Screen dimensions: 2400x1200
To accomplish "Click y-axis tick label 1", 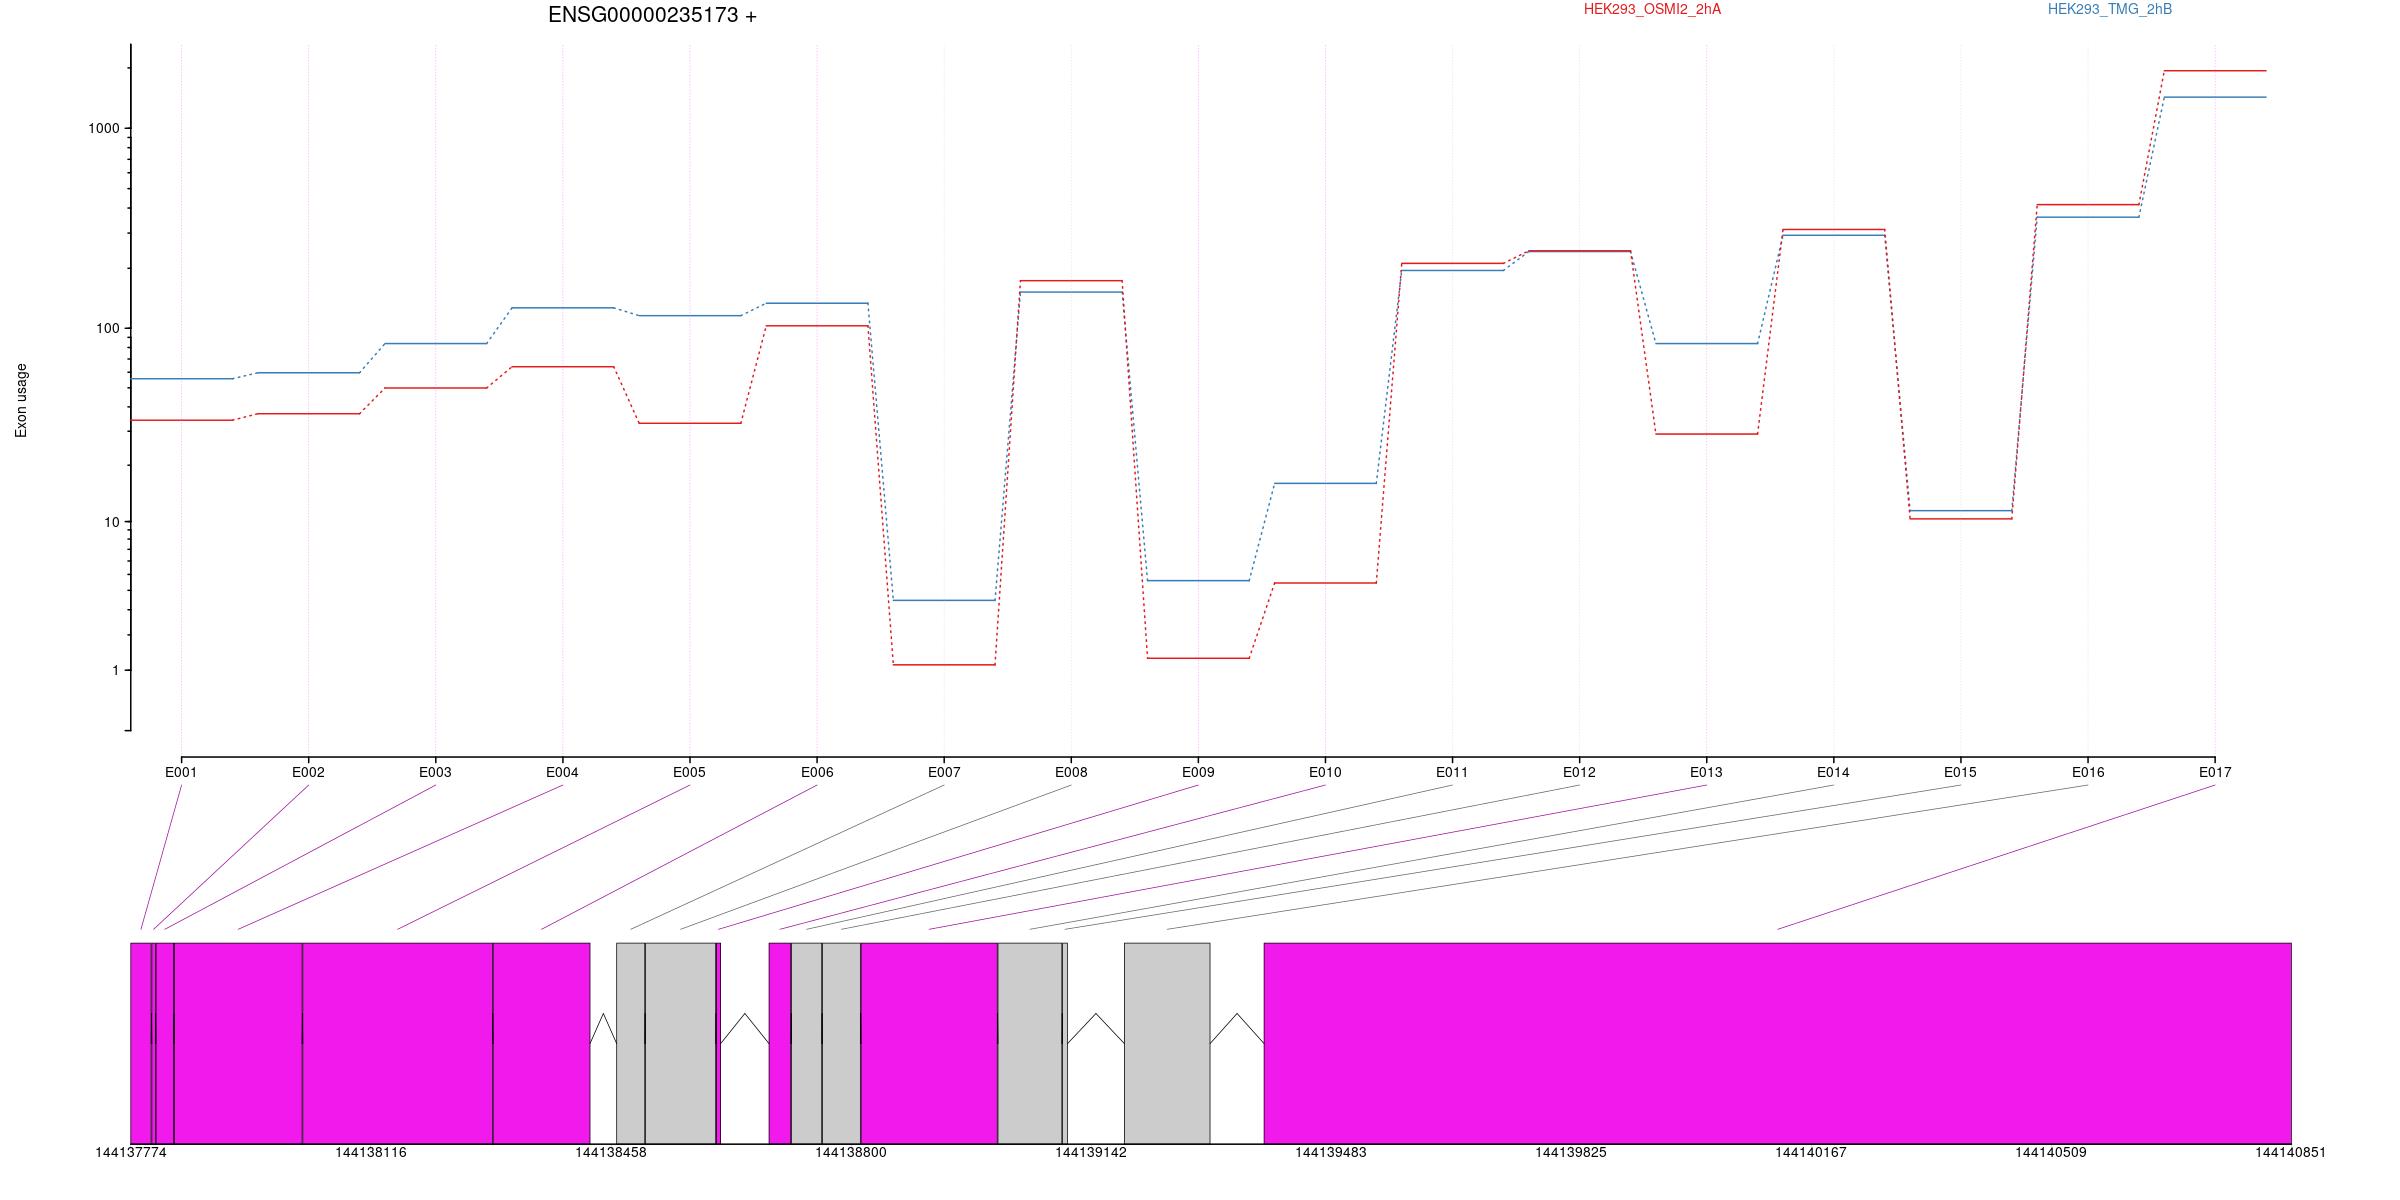I will click(116, 670).
